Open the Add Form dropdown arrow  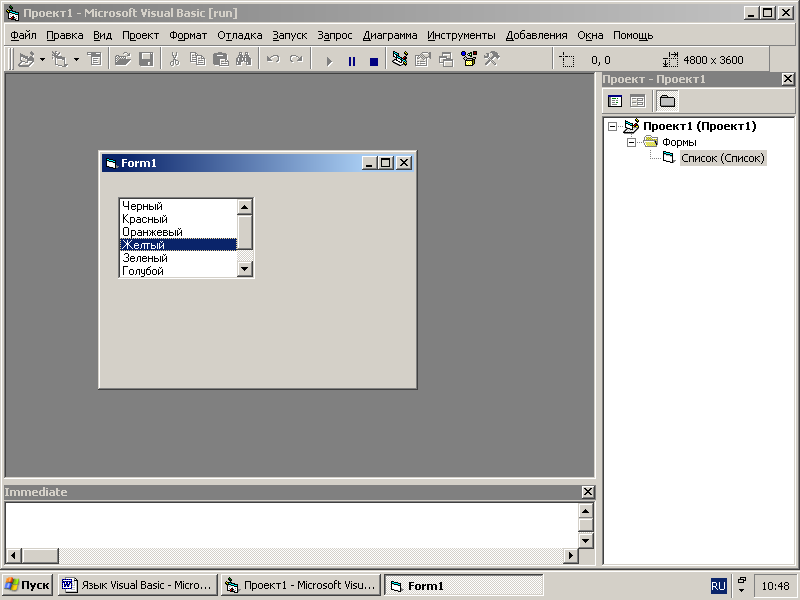(76, 60)
